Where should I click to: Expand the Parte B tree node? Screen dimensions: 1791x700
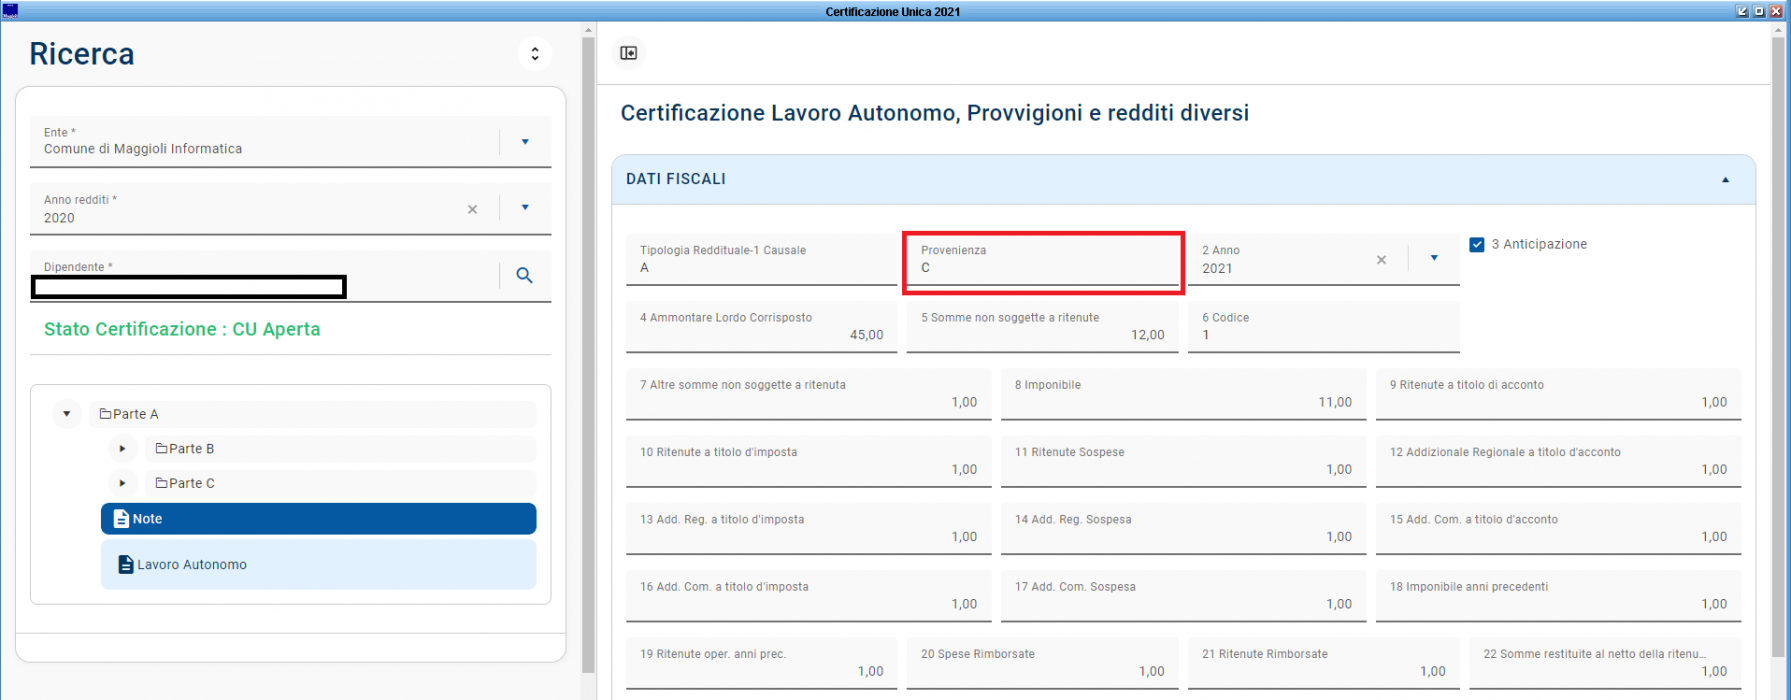pyautogui.click(x=122, y=449)
